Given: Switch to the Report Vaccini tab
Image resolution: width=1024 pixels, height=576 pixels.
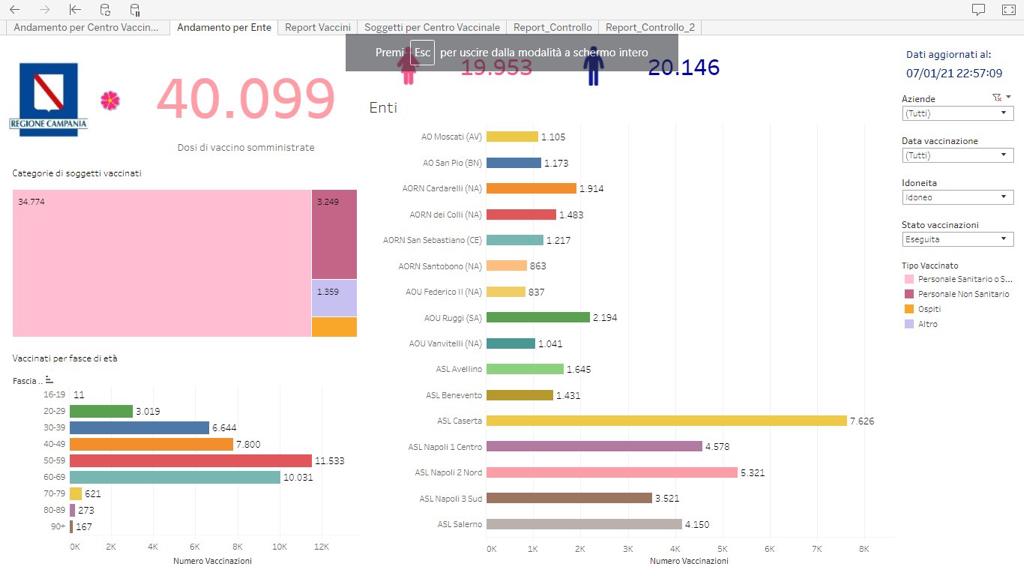Looking at the screenshot, I should click(x=317, y=27).
